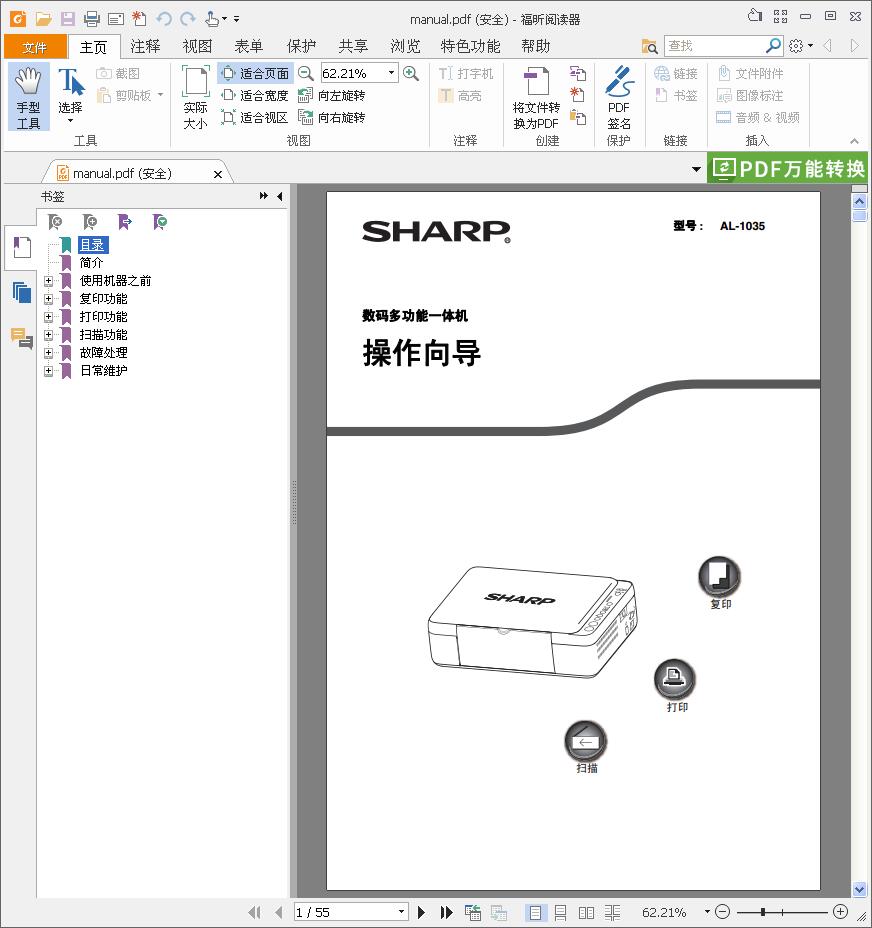
Task: Click the zoom out magnifier in ribbon
Action: click(305, 73)
